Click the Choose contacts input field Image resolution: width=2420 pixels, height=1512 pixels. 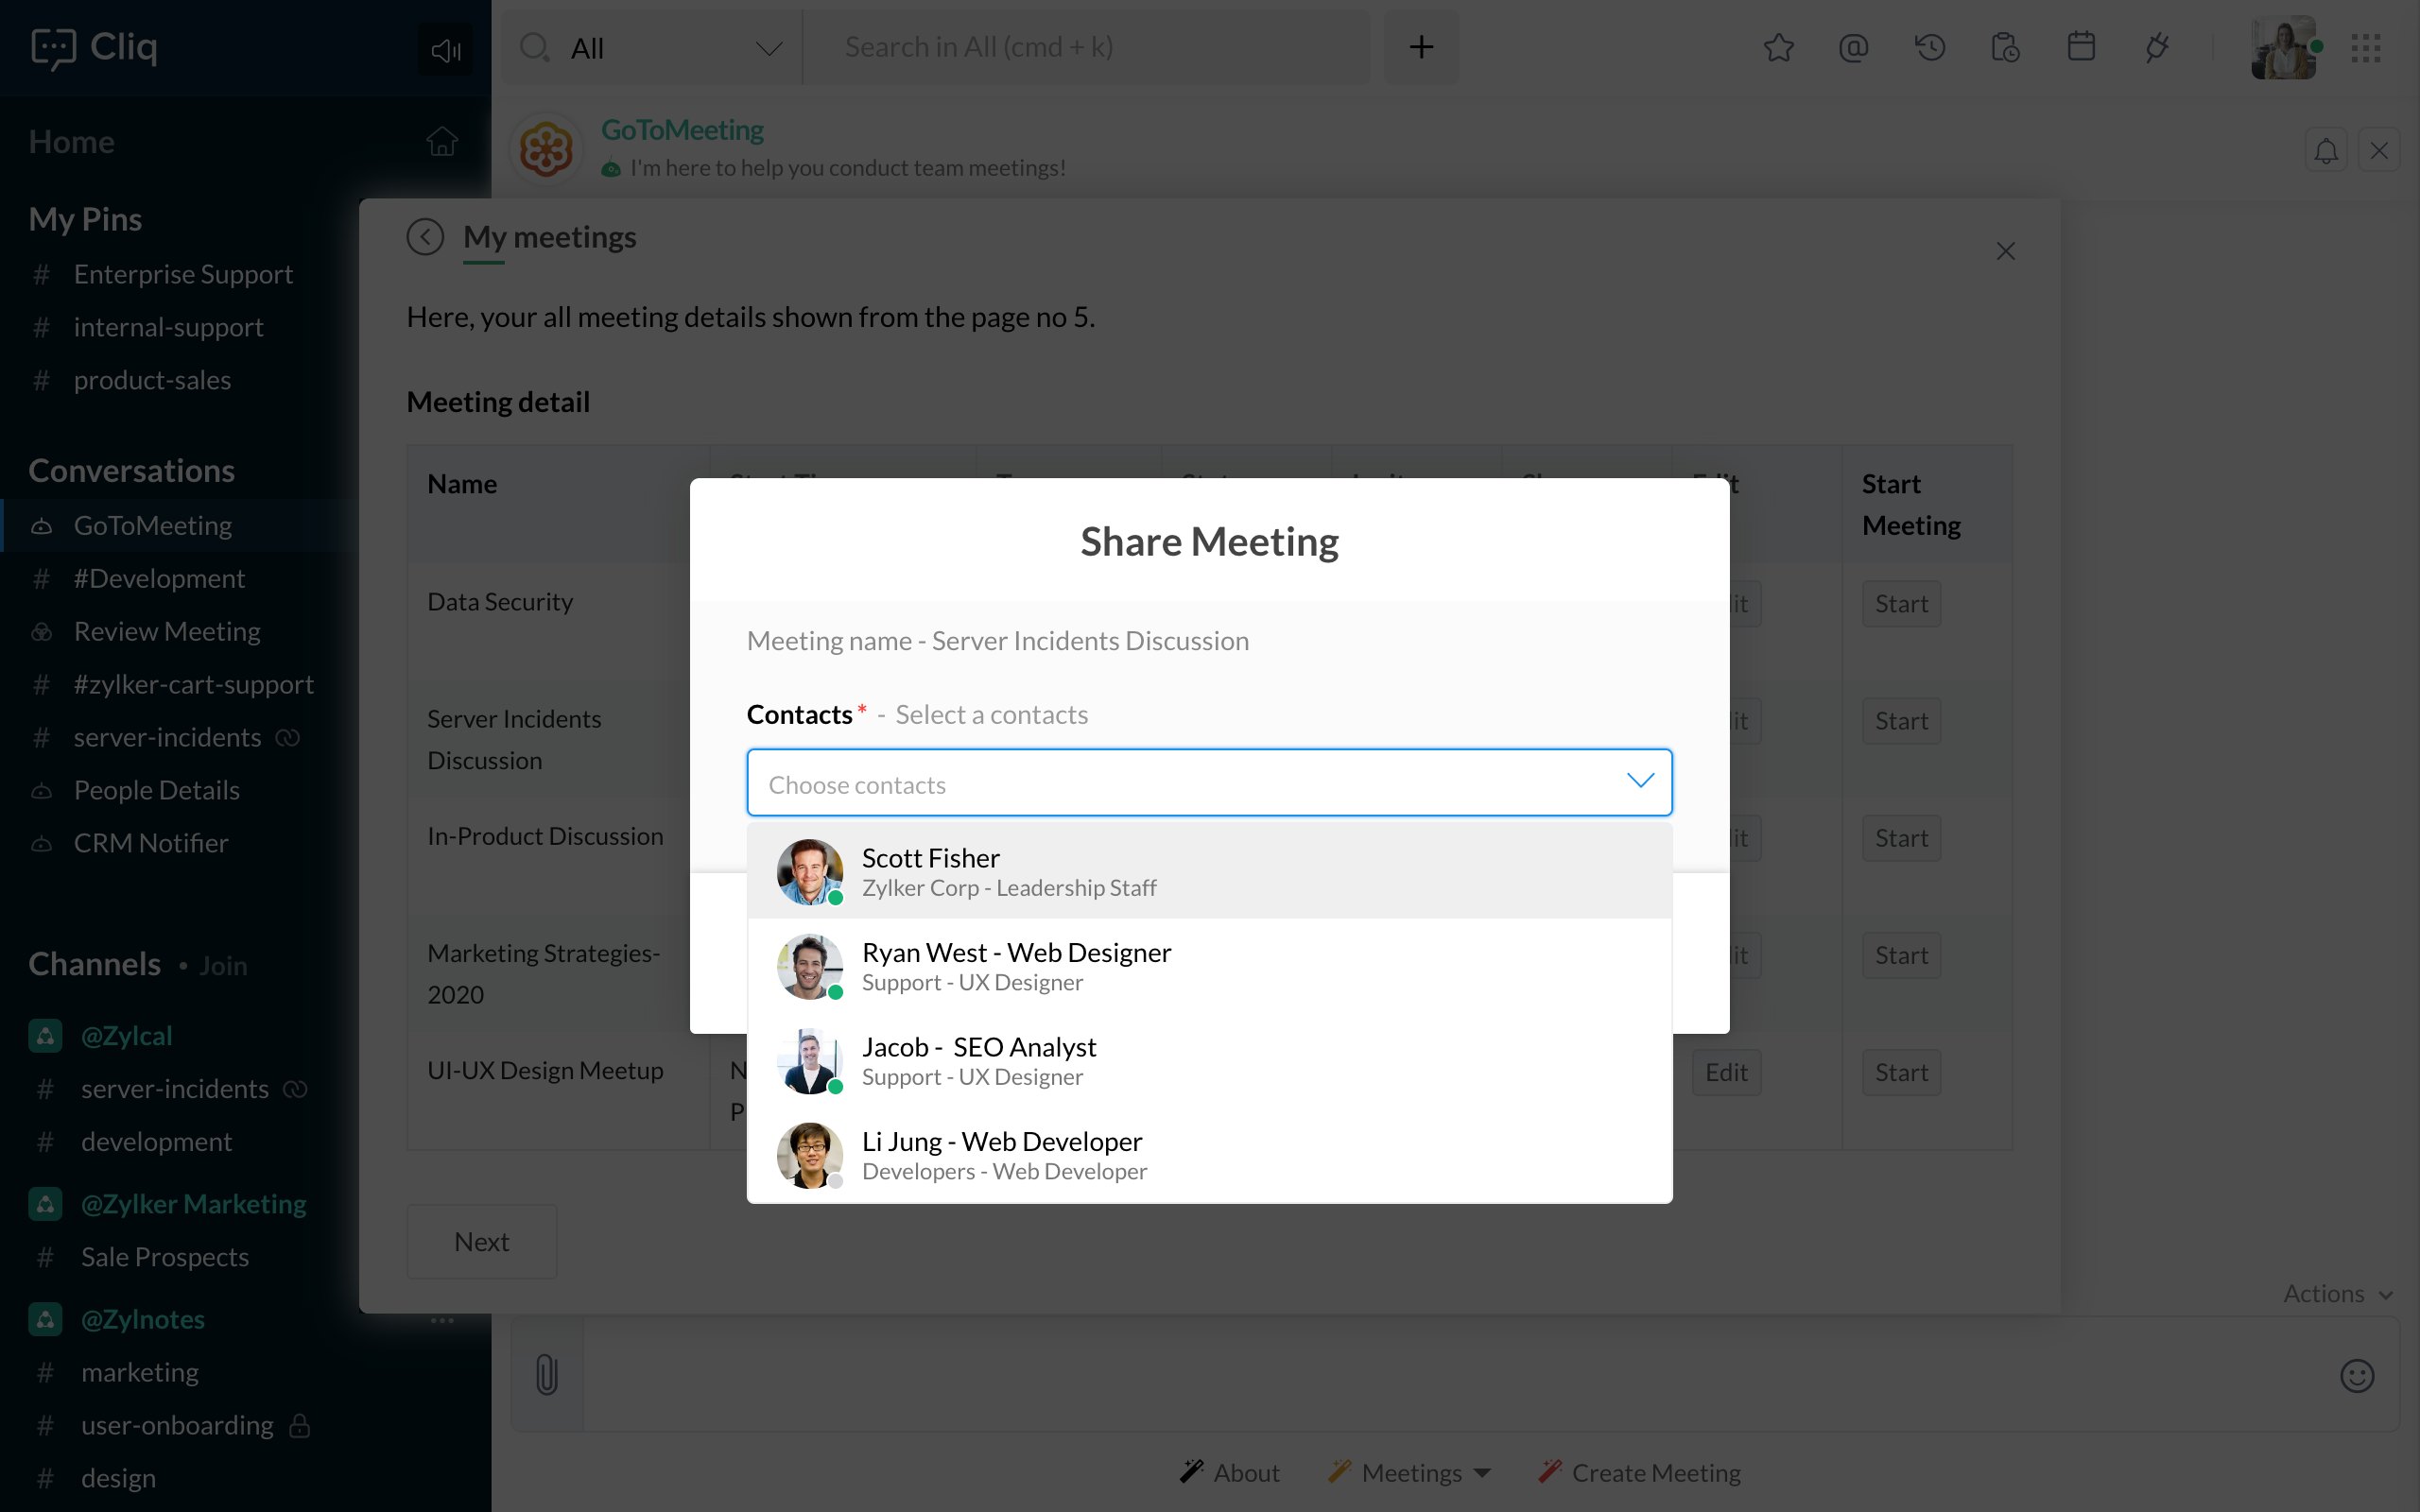(x=1209, y=783)
